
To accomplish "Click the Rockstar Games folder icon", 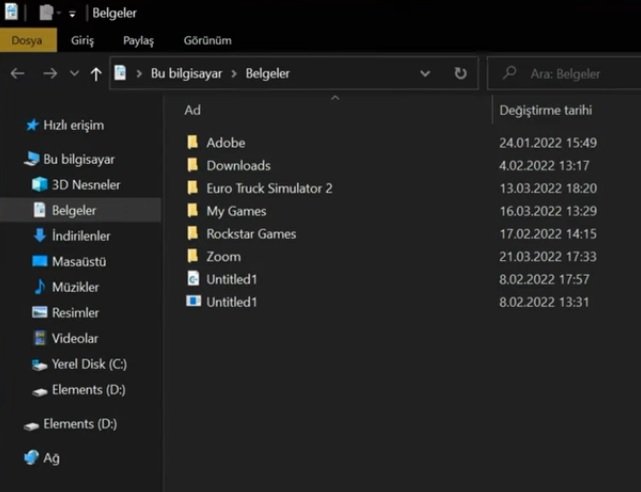I will pyautogui.click(x=193, y=233).
